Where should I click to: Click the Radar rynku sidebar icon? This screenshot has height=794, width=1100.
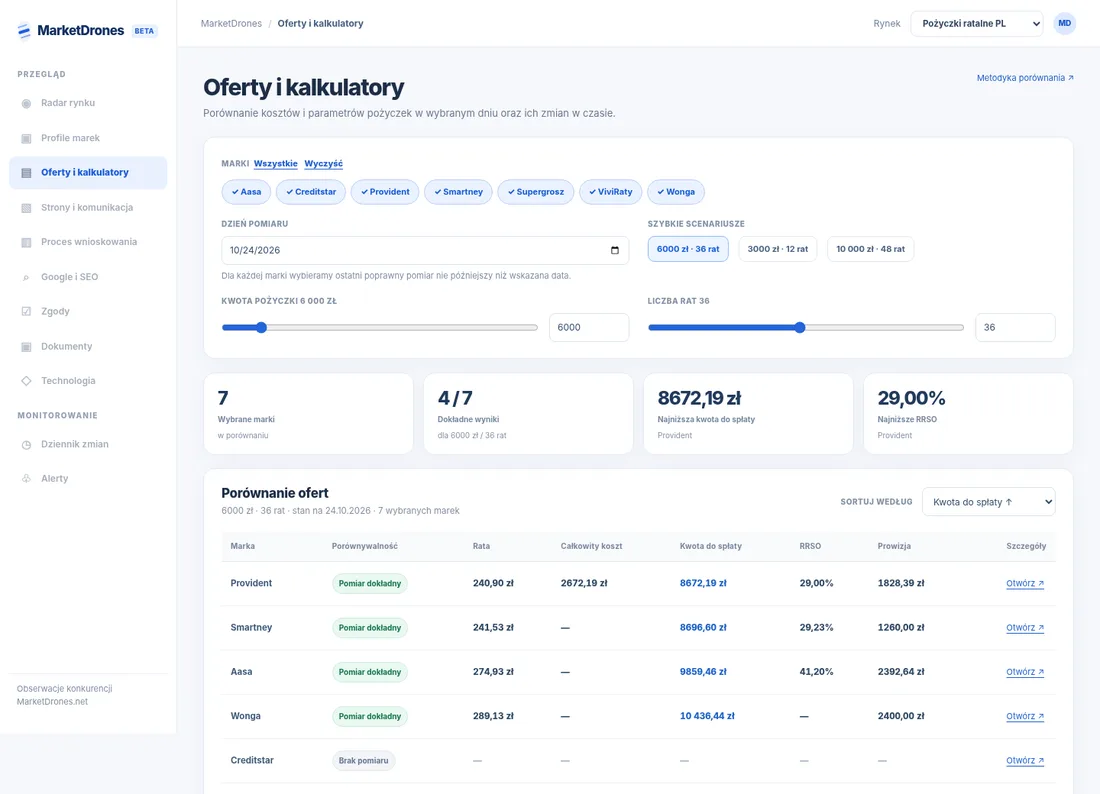[x=26, y=103]
